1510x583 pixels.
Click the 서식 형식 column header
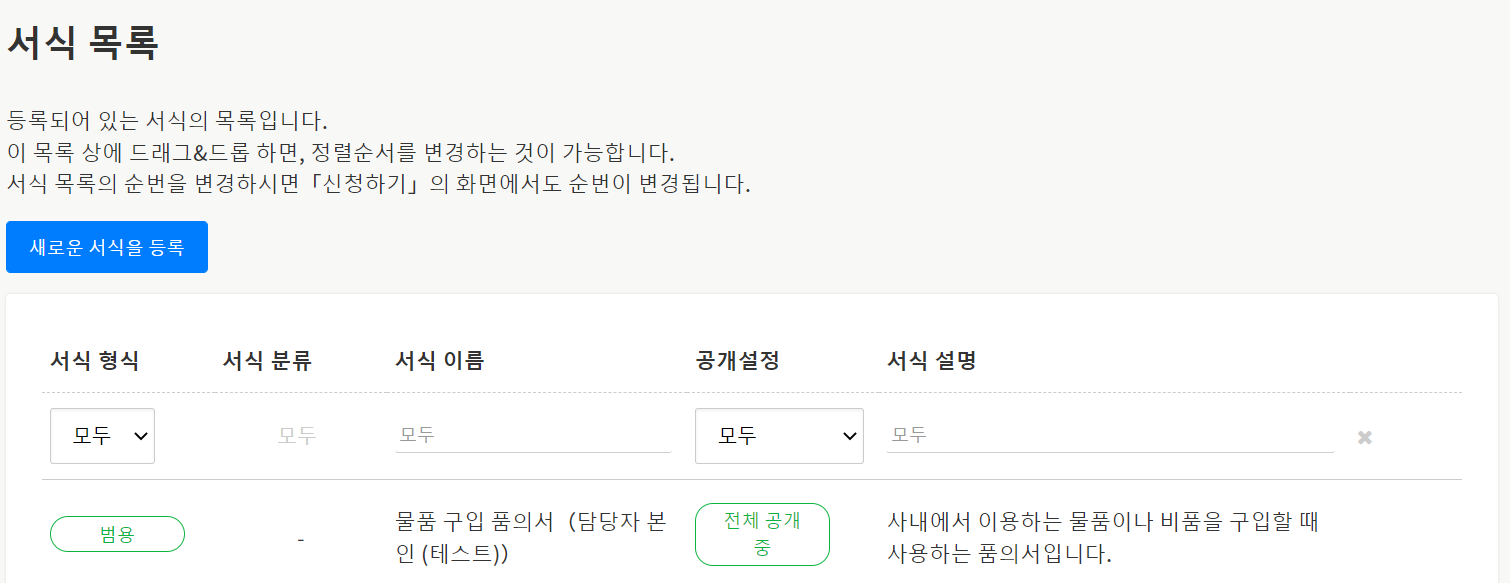pos(95,361)
